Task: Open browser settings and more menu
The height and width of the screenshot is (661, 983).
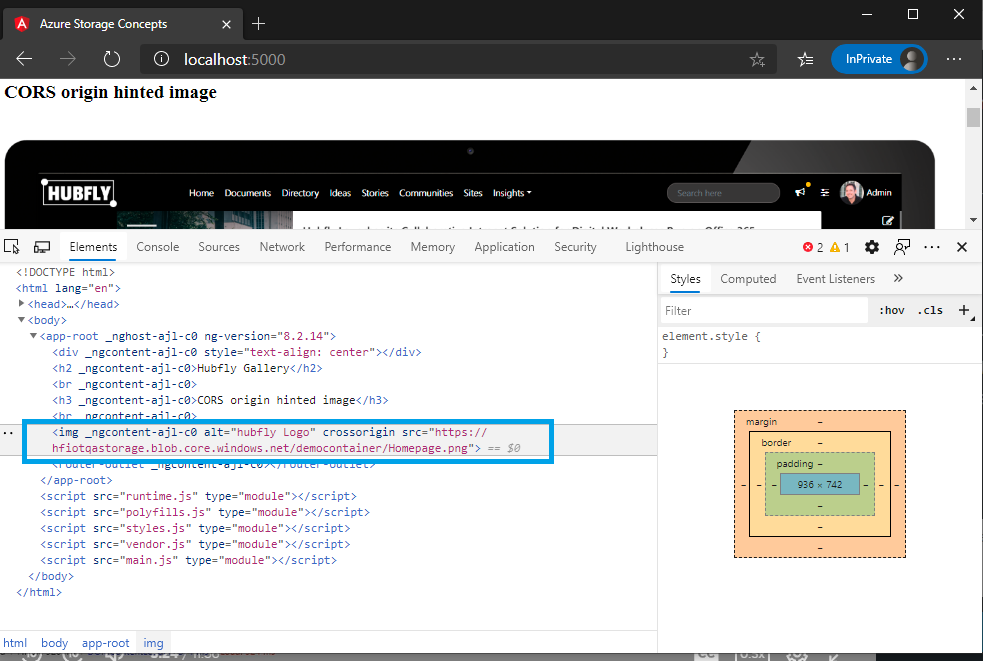Action: pos(954,59)
